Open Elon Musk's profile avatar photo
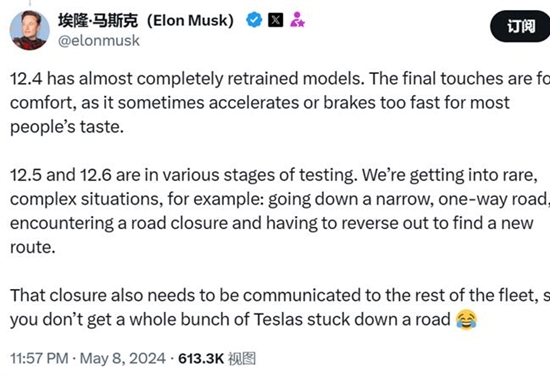The height and width of the screenshot is (378, 550). [x=29, y=30]
